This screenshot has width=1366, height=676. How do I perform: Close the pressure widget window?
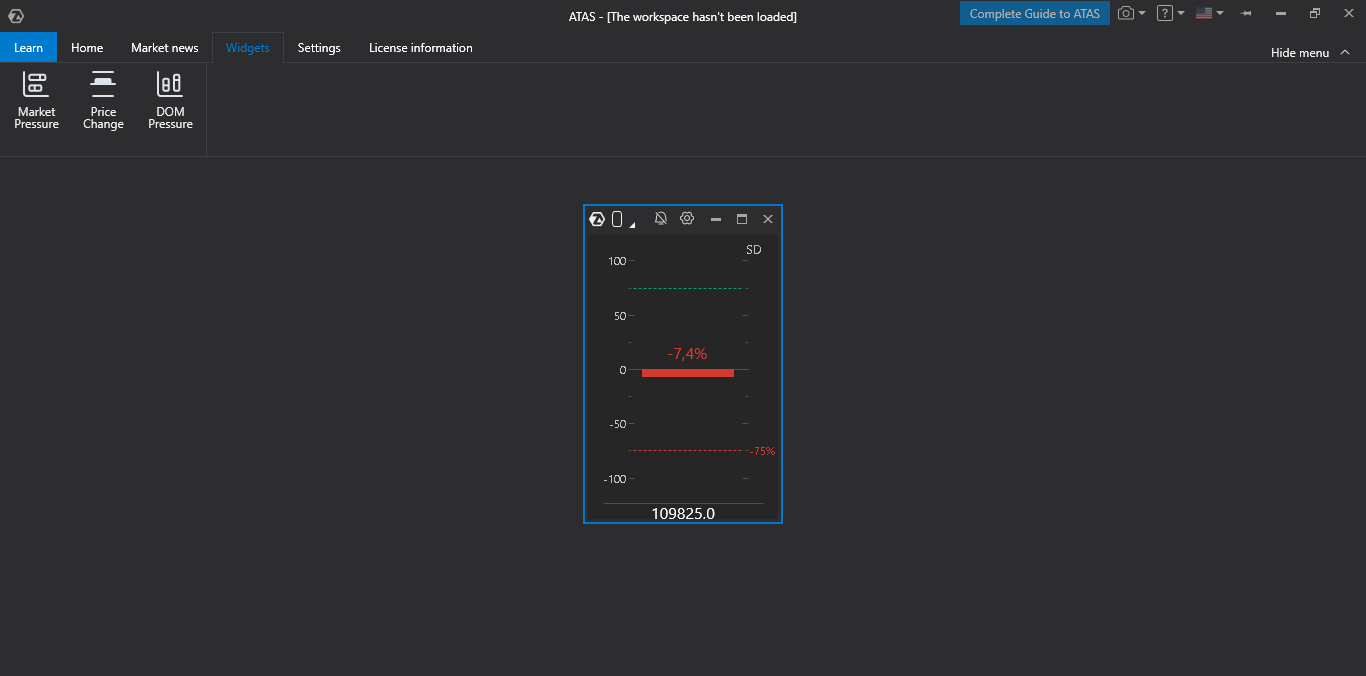pos(768,219)
